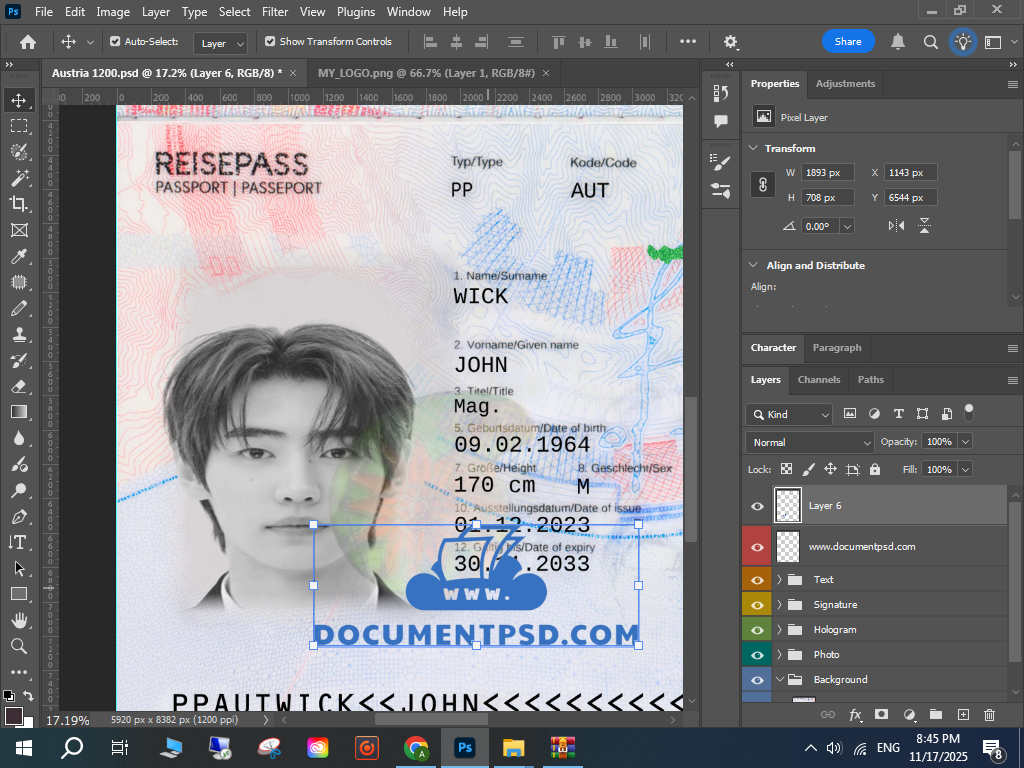Switch to the MY_LOGO.png document tab
The width and height of the screenshot is (1024, 768).
pos(426,74)
